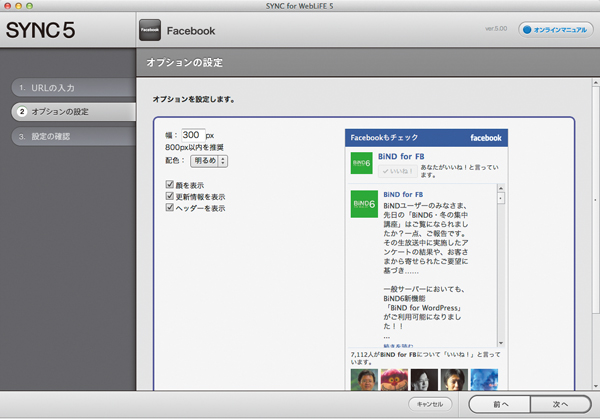Click the キャンセル button

(x=430, y=404)
